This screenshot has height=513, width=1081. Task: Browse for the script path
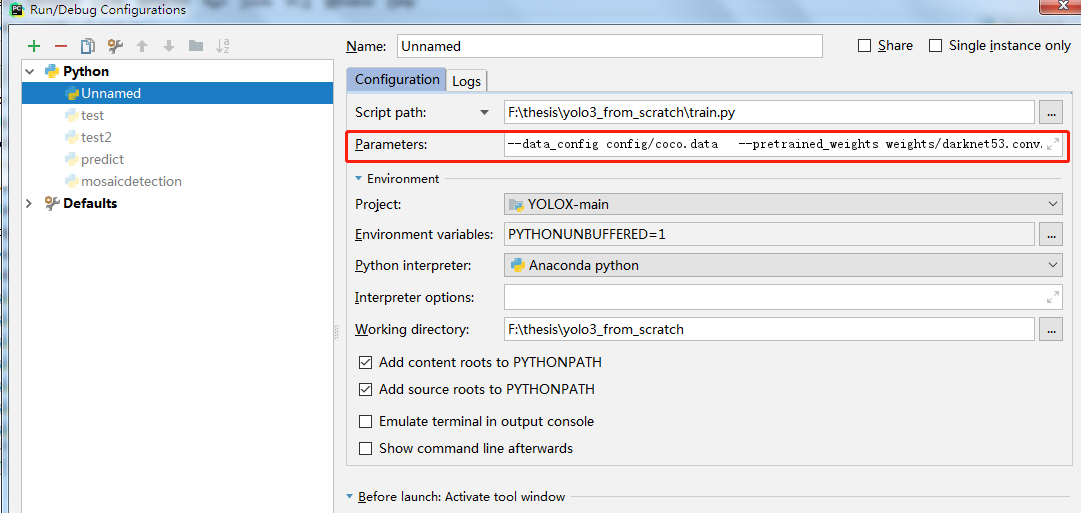point(1051,112)
